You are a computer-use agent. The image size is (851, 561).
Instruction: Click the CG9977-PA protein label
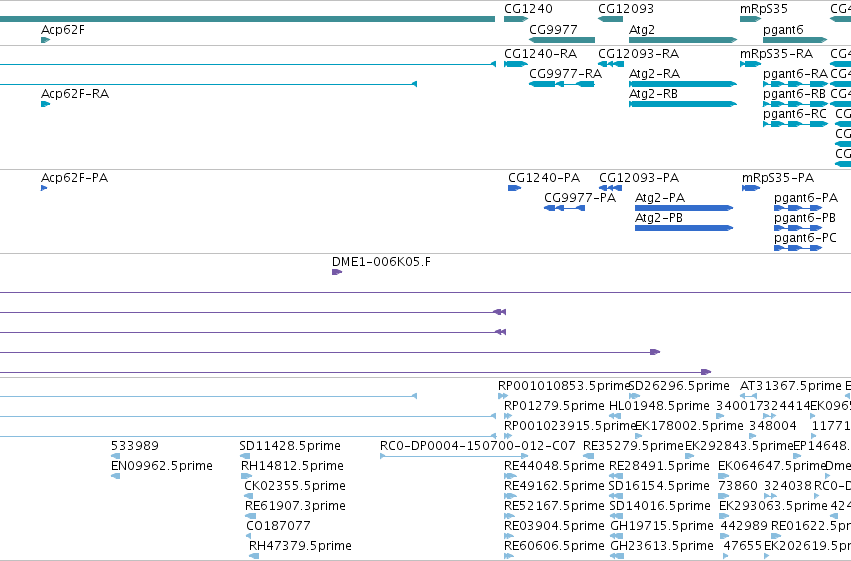coord(580,197)
